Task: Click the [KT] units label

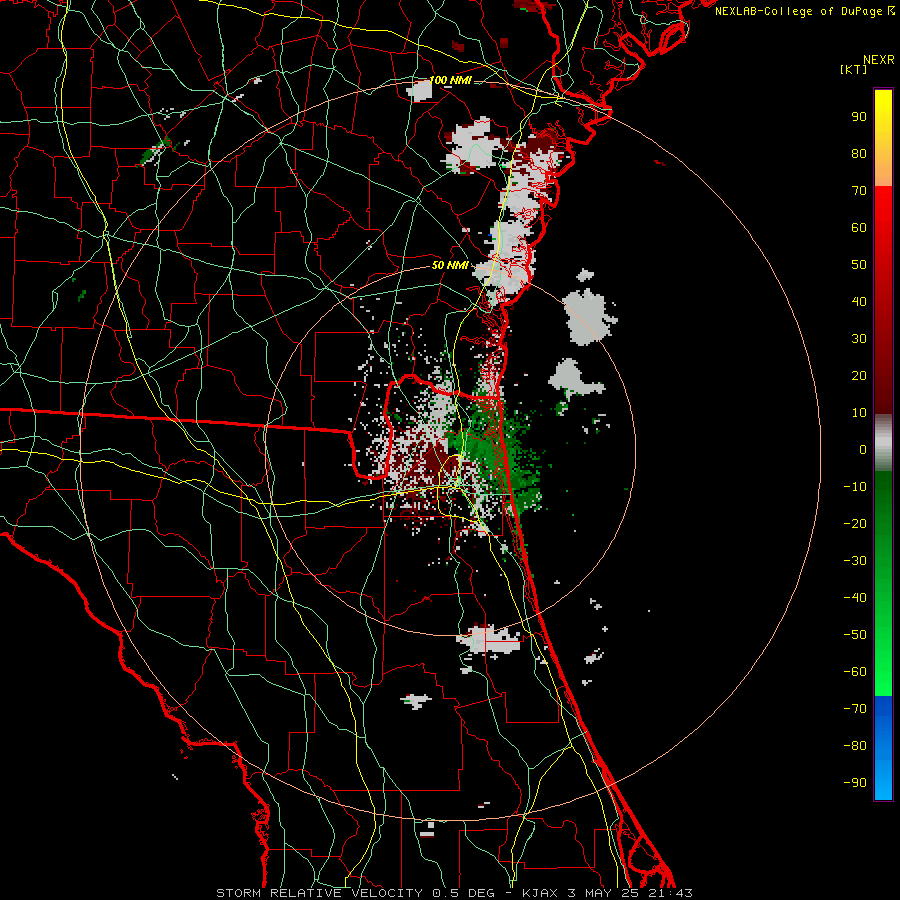Action: [854, 69]
